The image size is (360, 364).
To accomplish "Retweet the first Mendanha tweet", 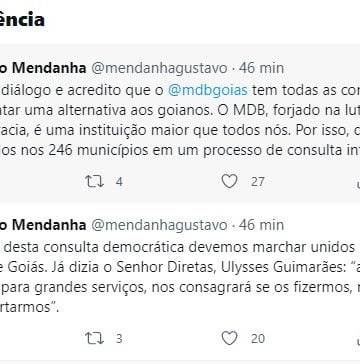I will [x=94, y=182].
